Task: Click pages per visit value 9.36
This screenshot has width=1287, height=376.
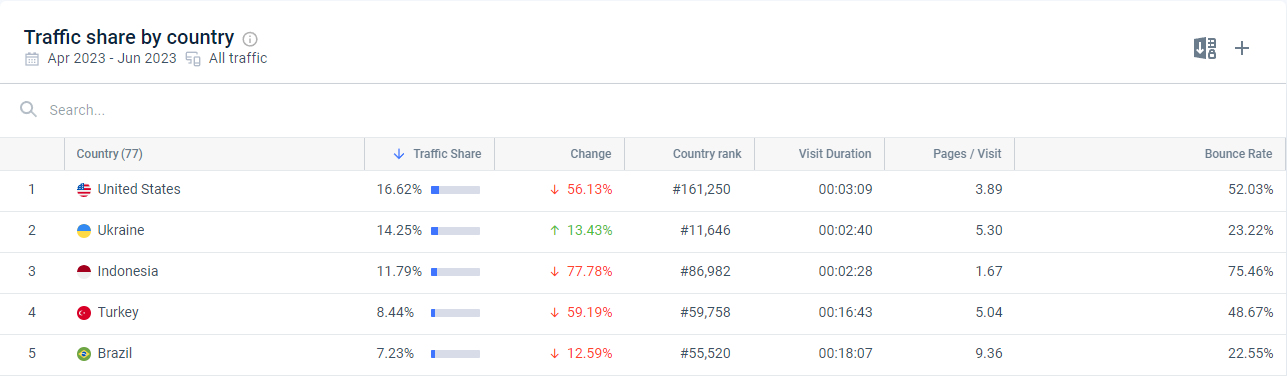Action: 989,353
